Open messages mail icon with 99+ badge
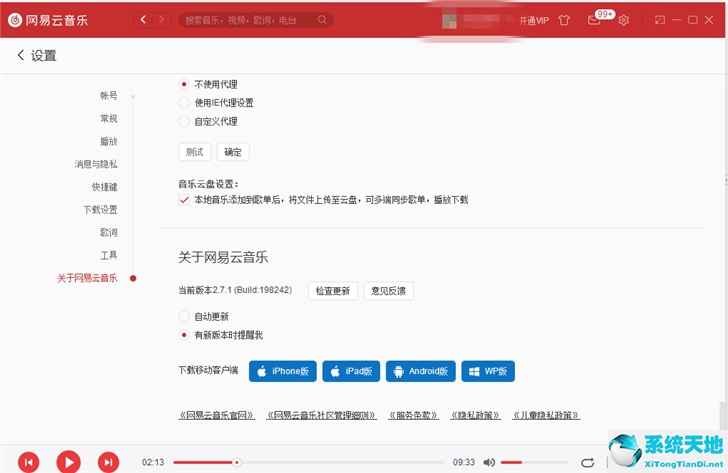728x473 pixels. pos(594,20)
